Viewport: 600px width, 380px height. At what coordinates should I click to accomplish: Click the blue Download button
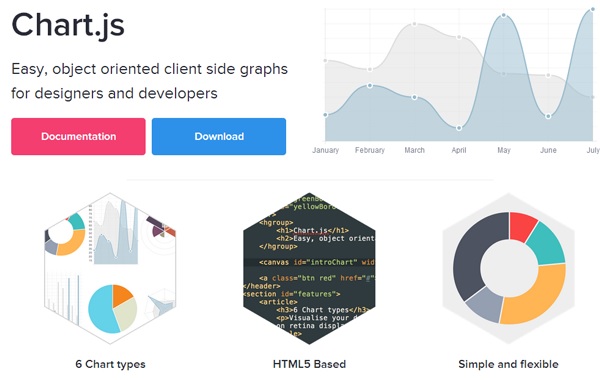(x=219, y=137)
